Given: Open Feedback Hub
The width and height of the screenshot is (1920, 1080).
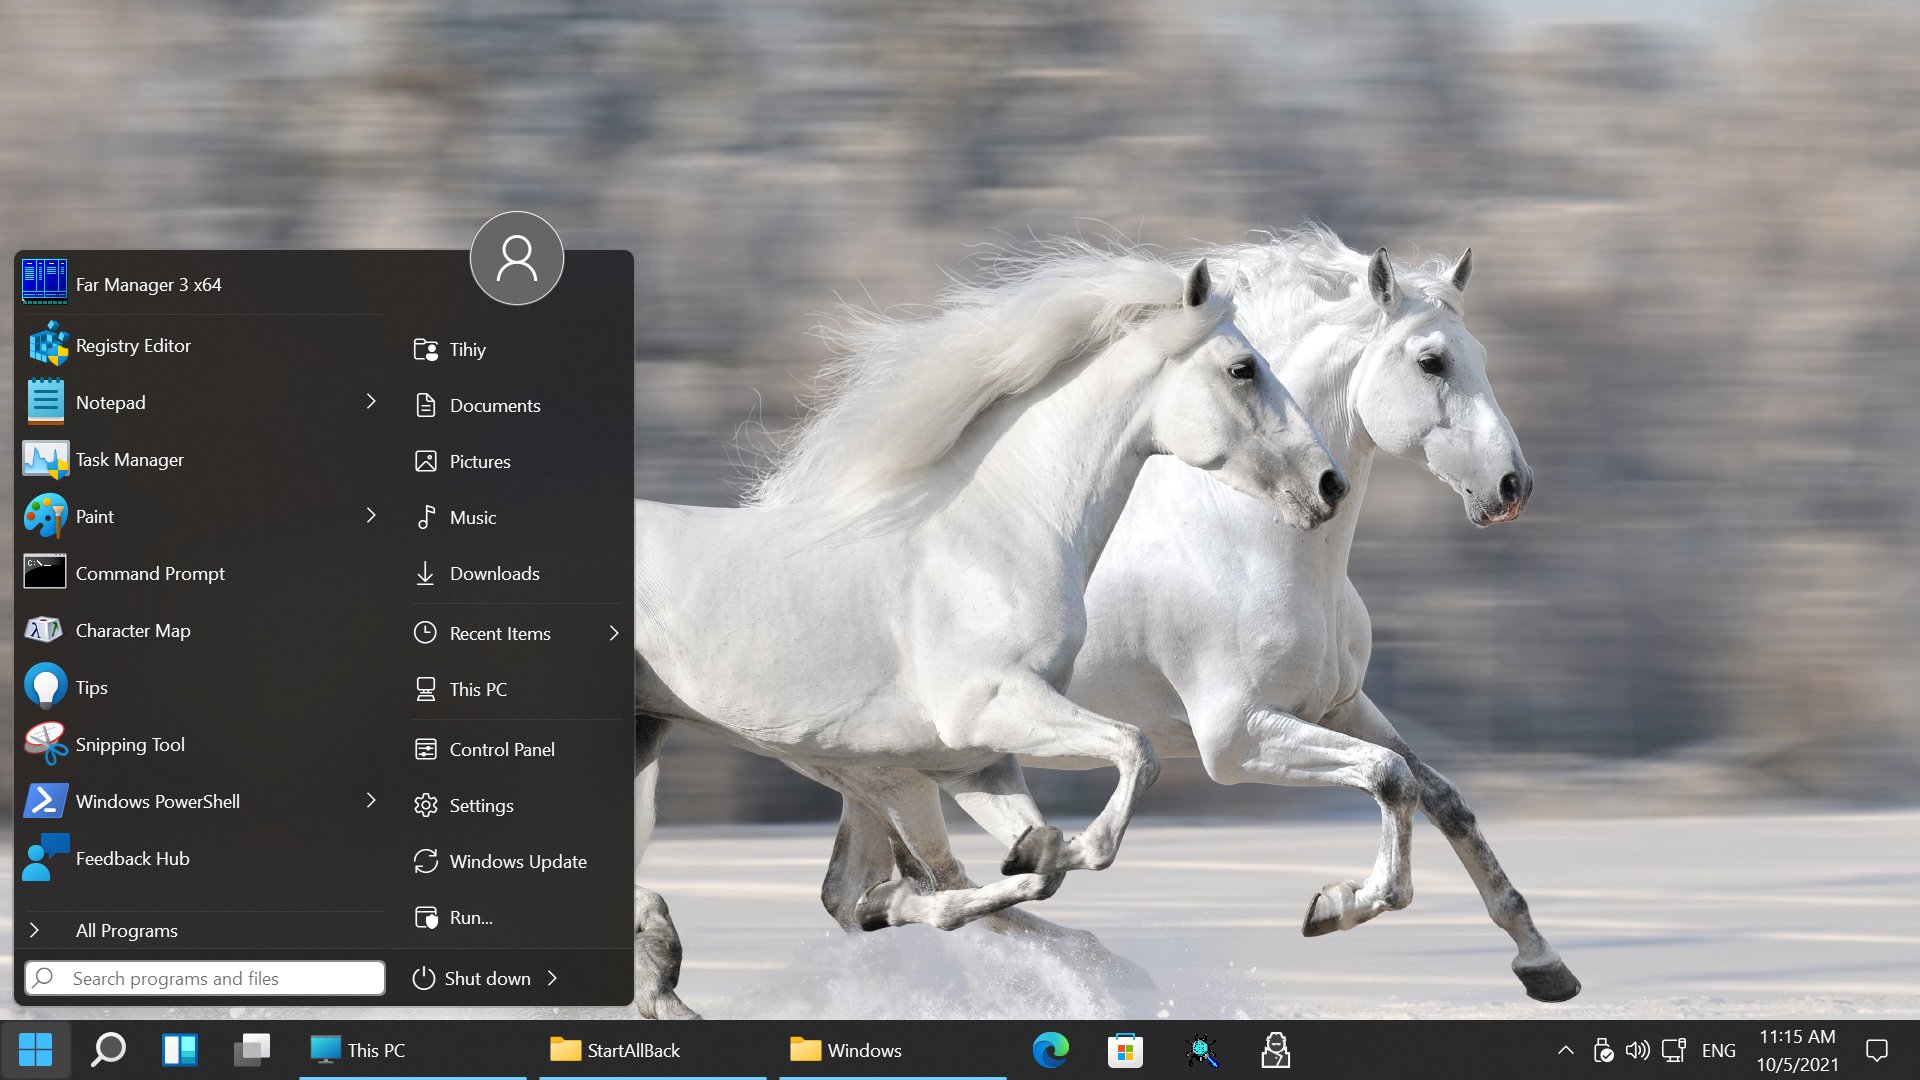Looking at the screenshot, I should coord(133,858).
